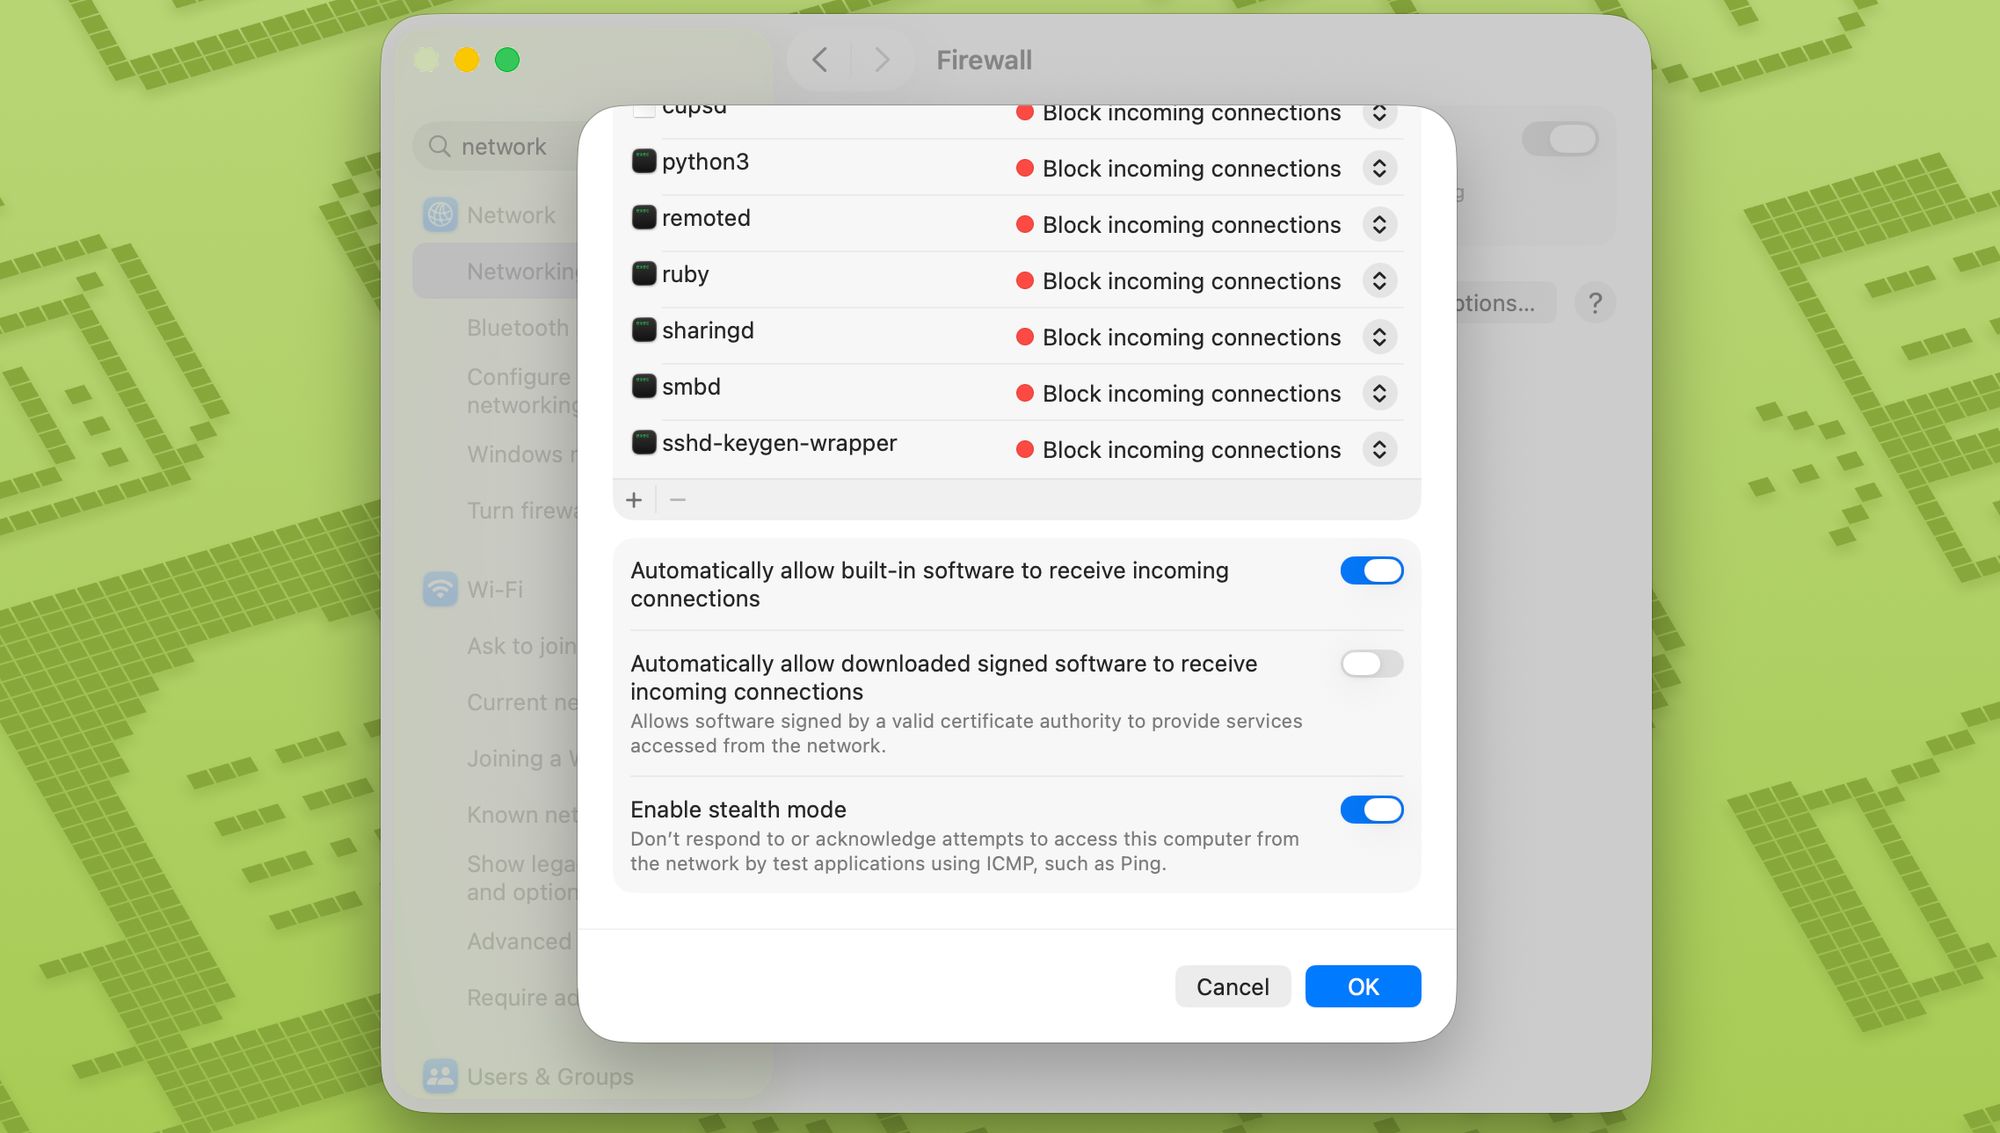The height and width of the screenshot is (1133, 2000).
Task: Click the Cancel button
Action: [1232, 987]
